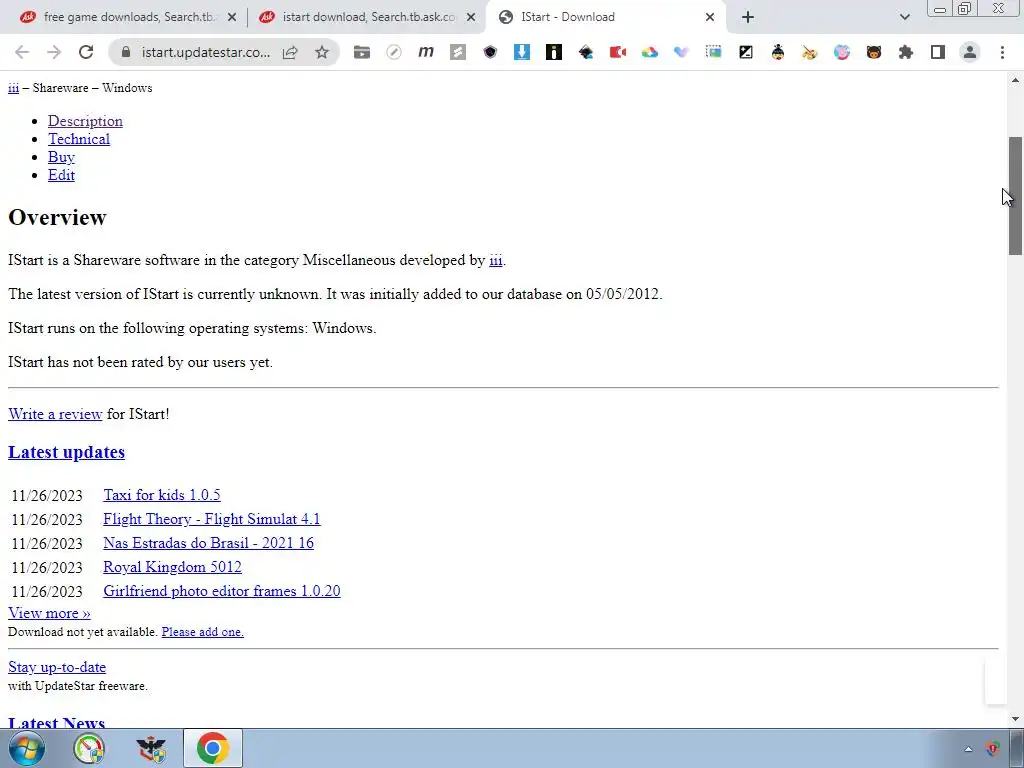
Task: Click the 'Please add one.' link
Action: coord(202,632)
